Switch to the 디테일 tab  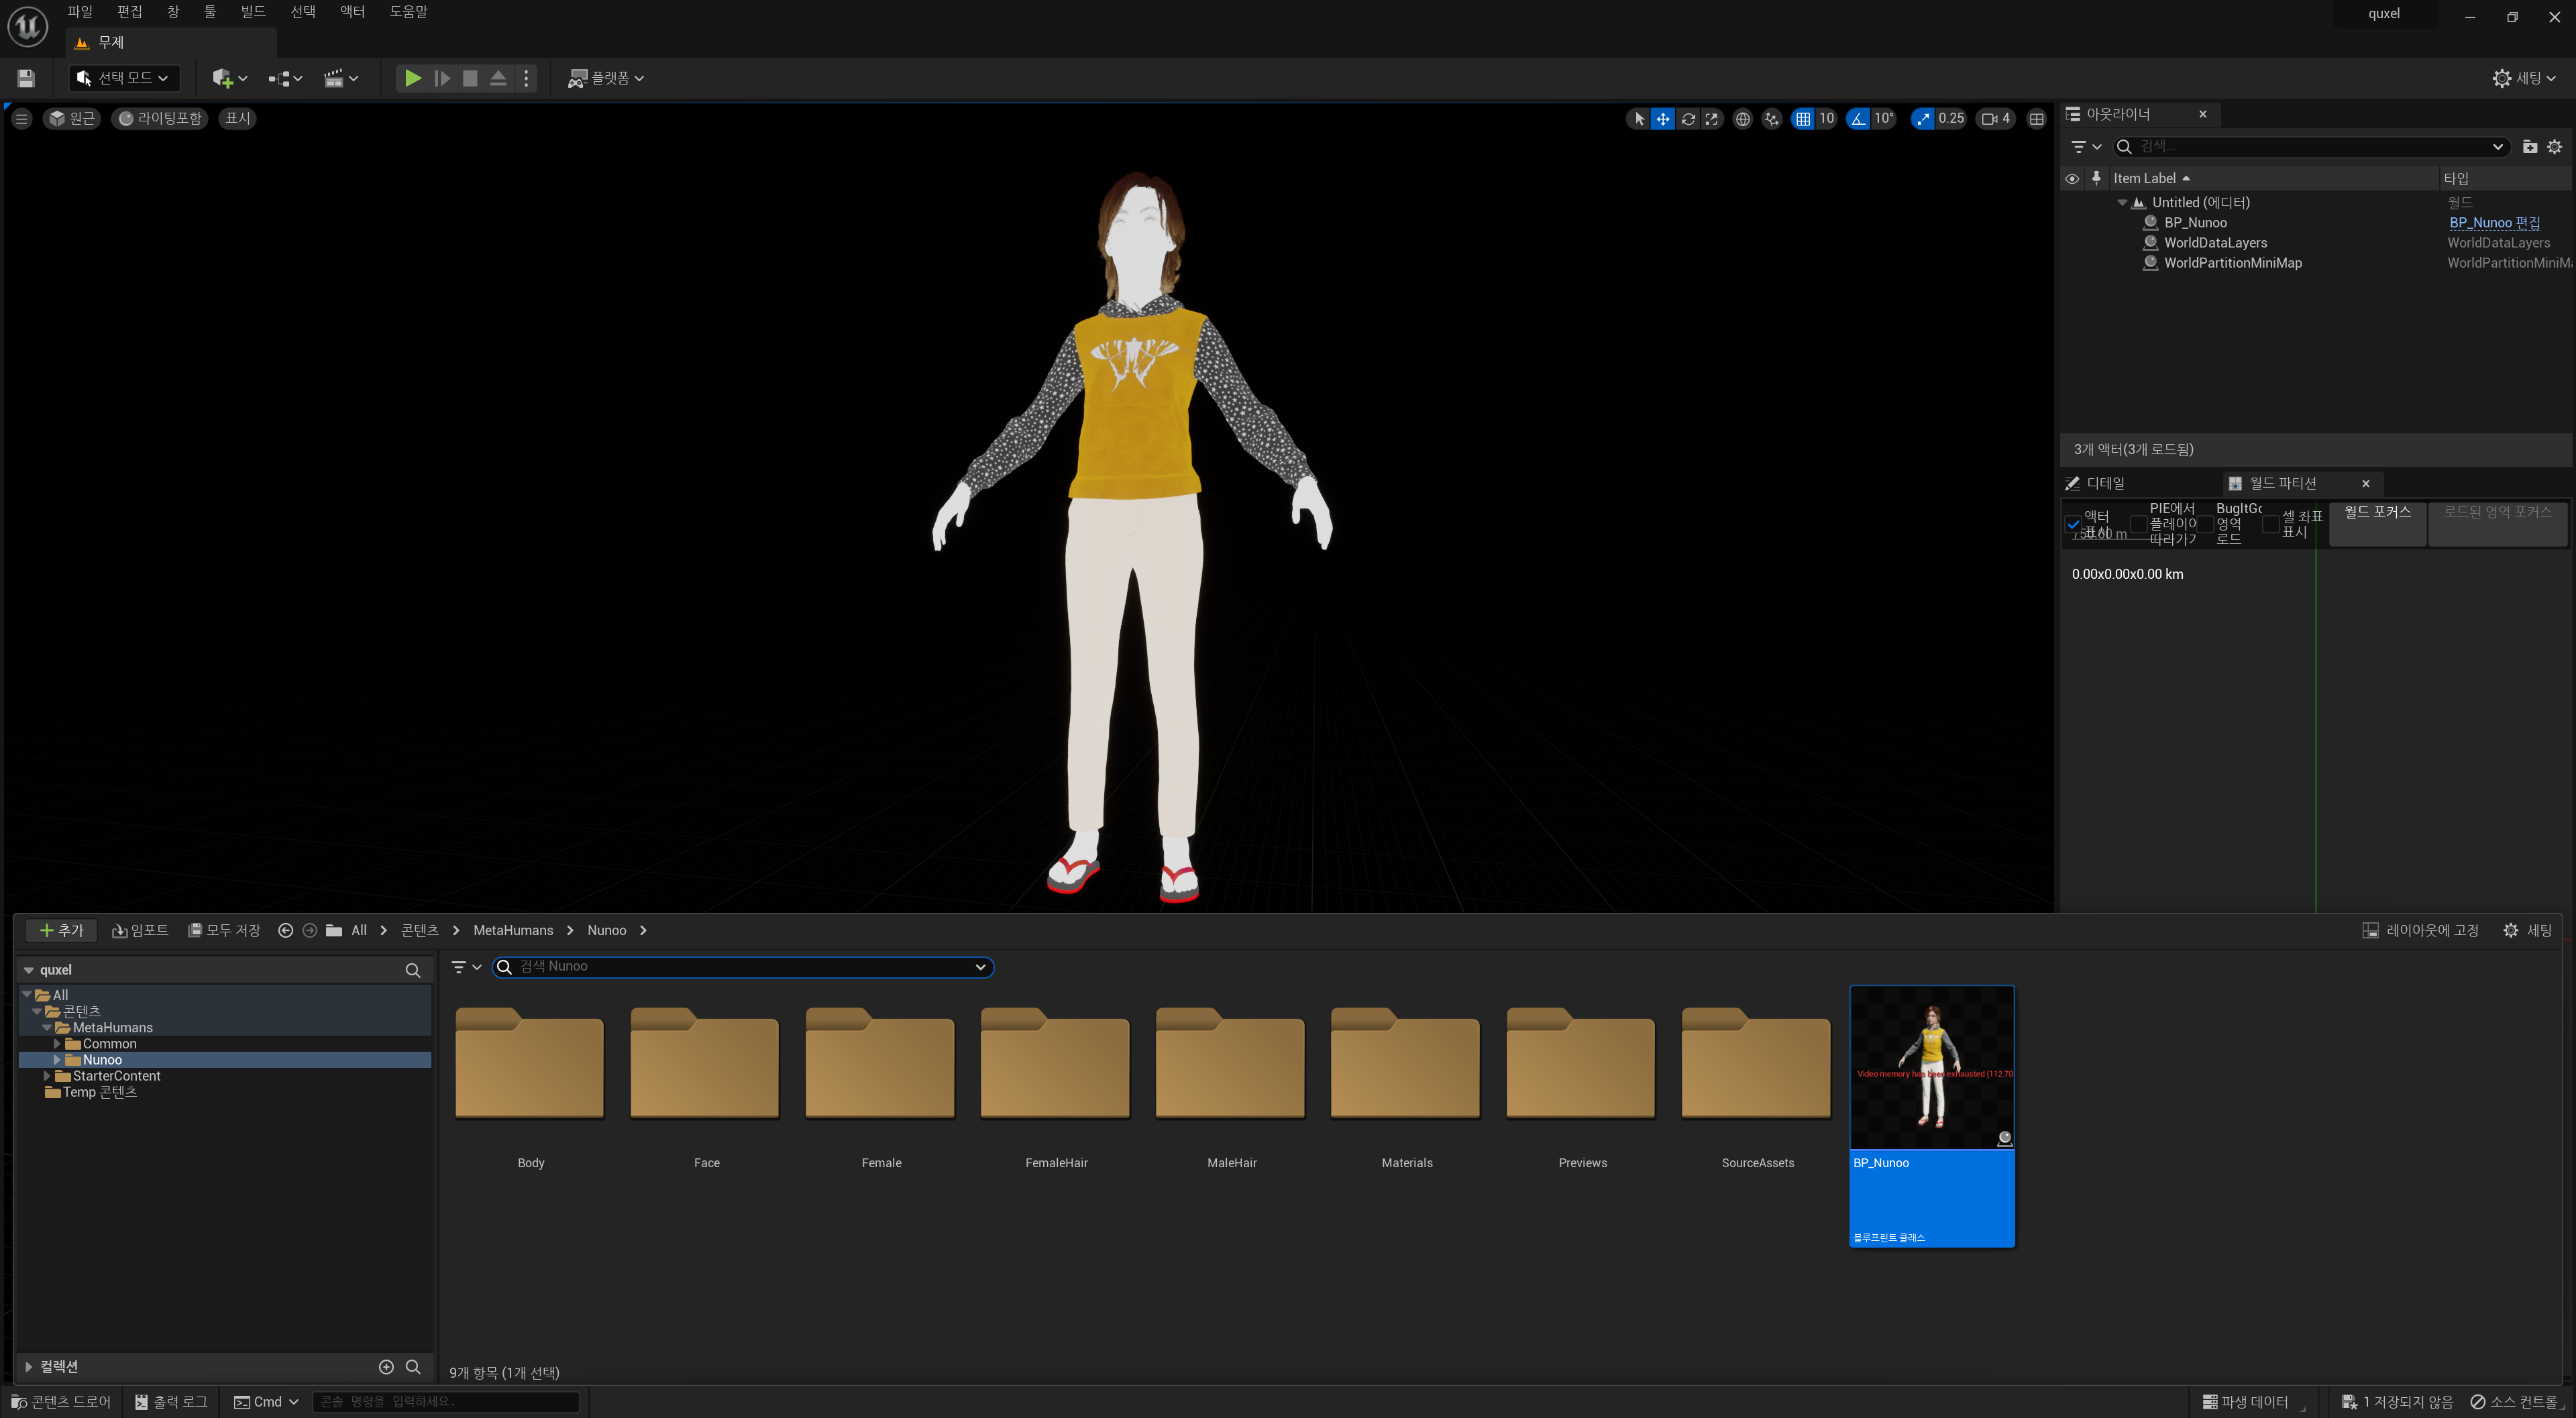[2104, 484]
